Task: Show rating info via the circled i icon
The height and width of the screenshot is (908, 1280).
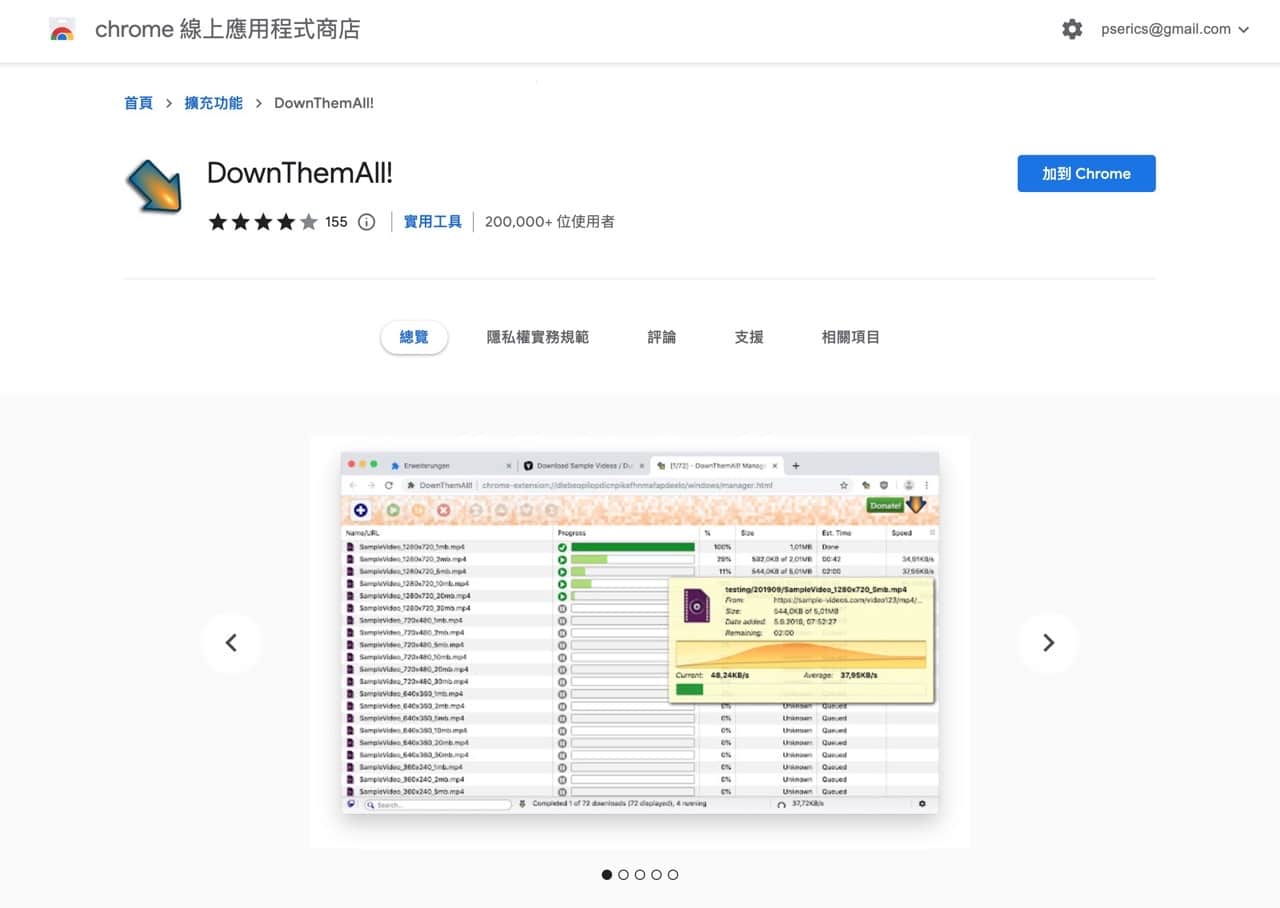Action: point(367,222)
